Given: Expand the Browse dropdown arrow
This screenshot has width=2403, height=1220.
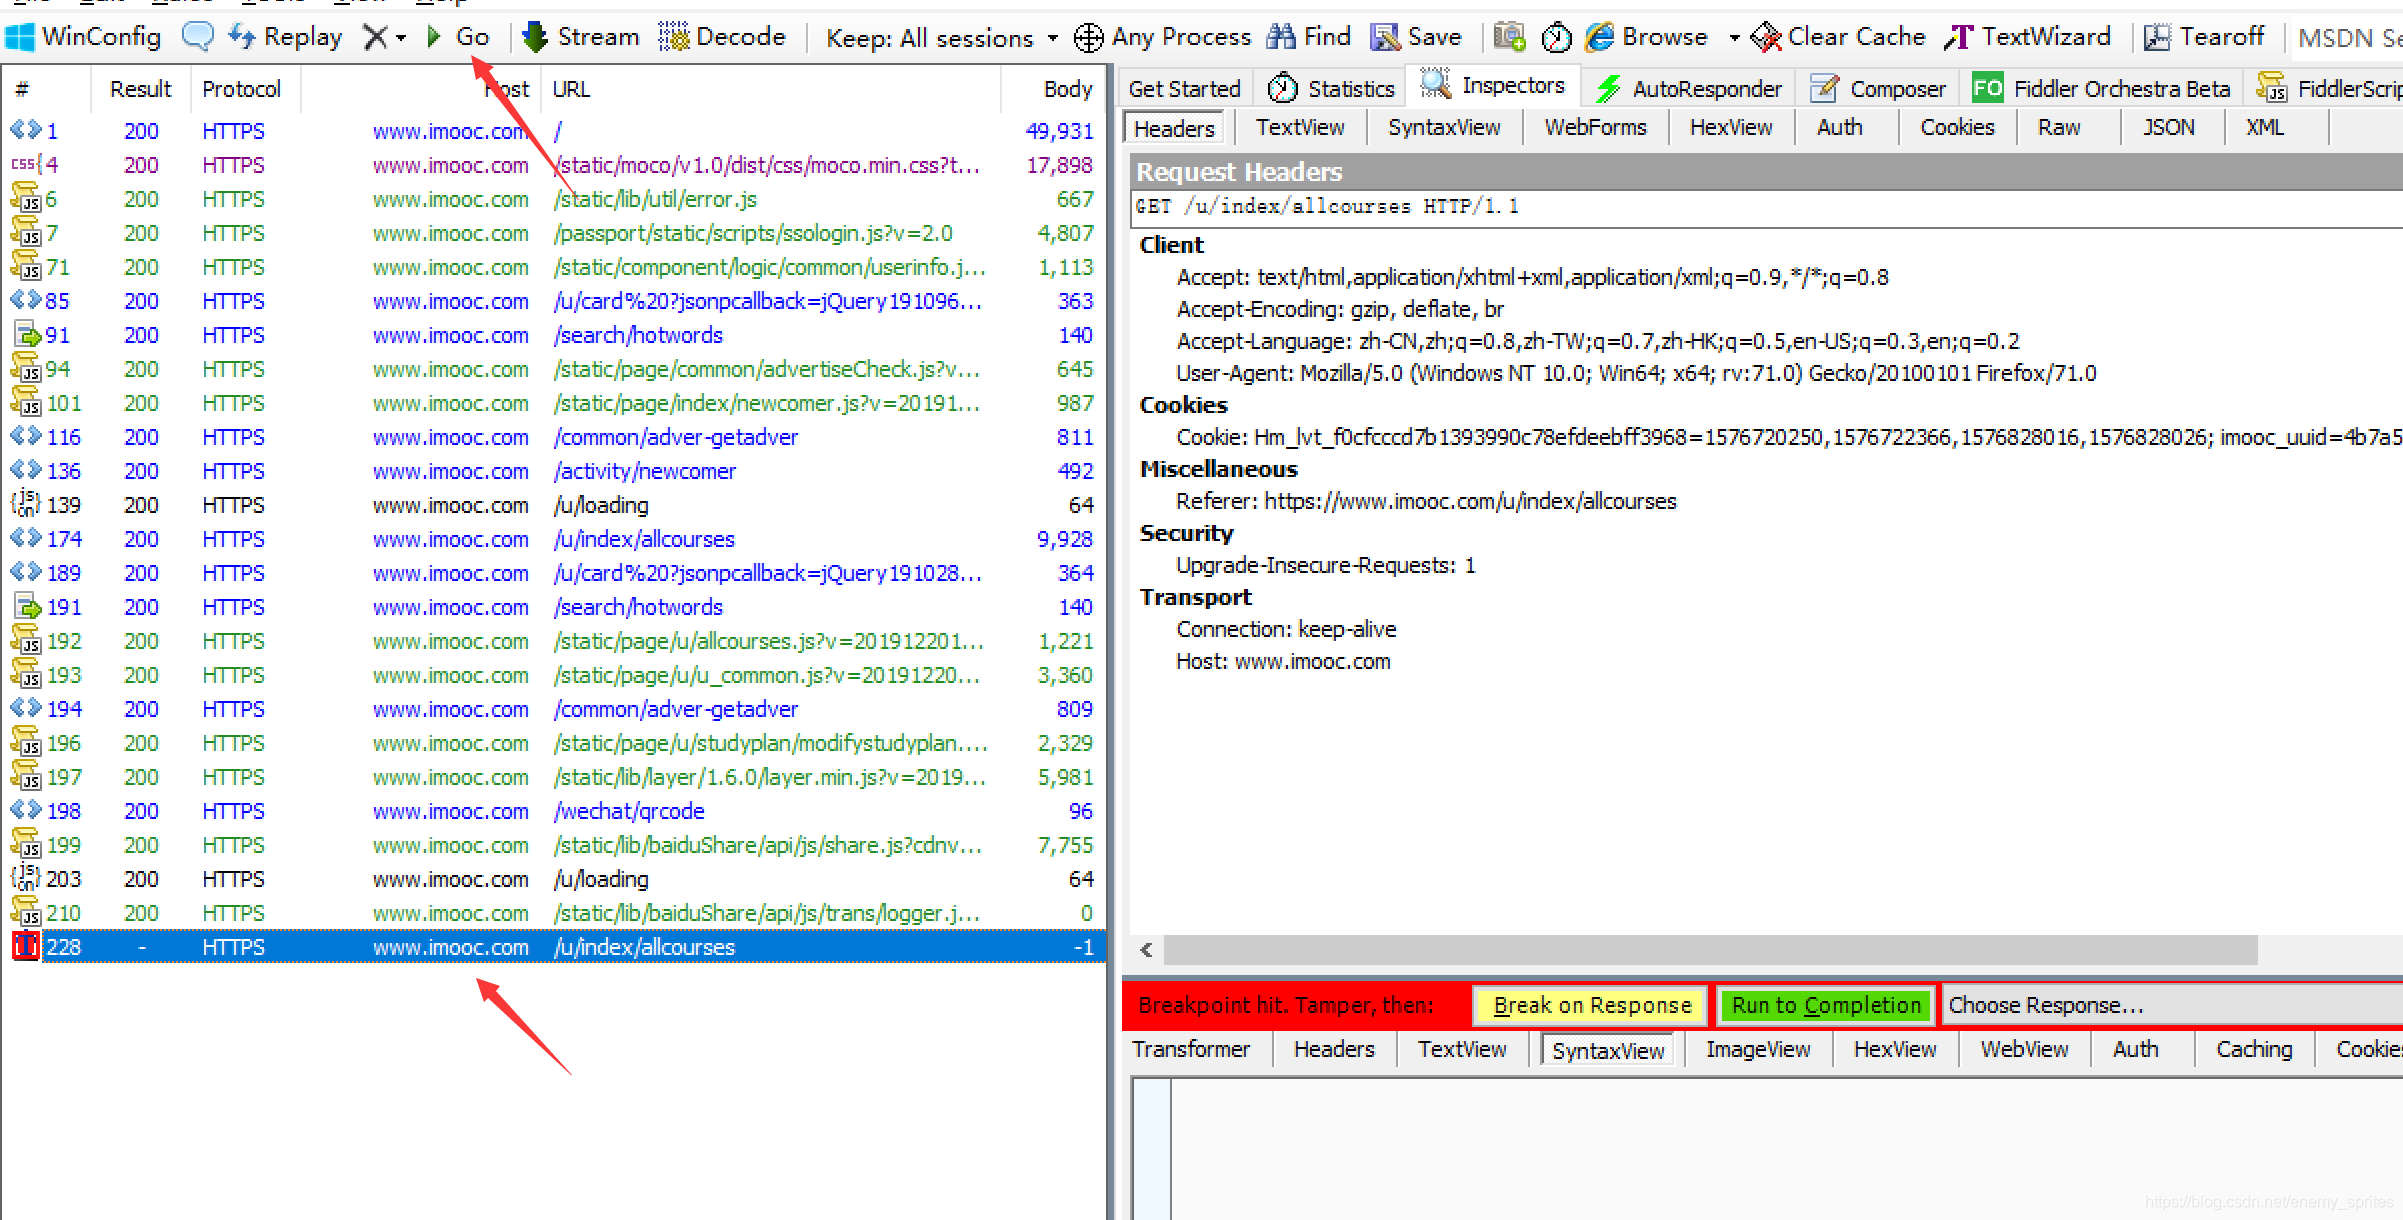Looking at the screenshot, I should tap(1734, 38).
